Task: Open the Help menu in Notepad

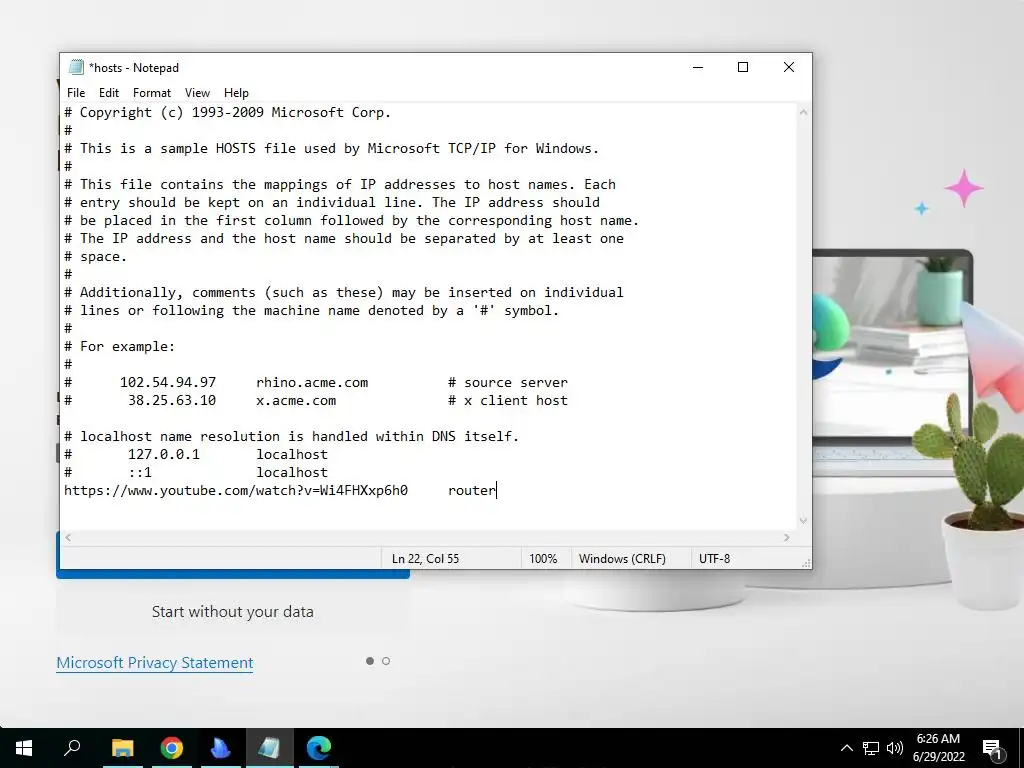Action: [x=236, y=93]
